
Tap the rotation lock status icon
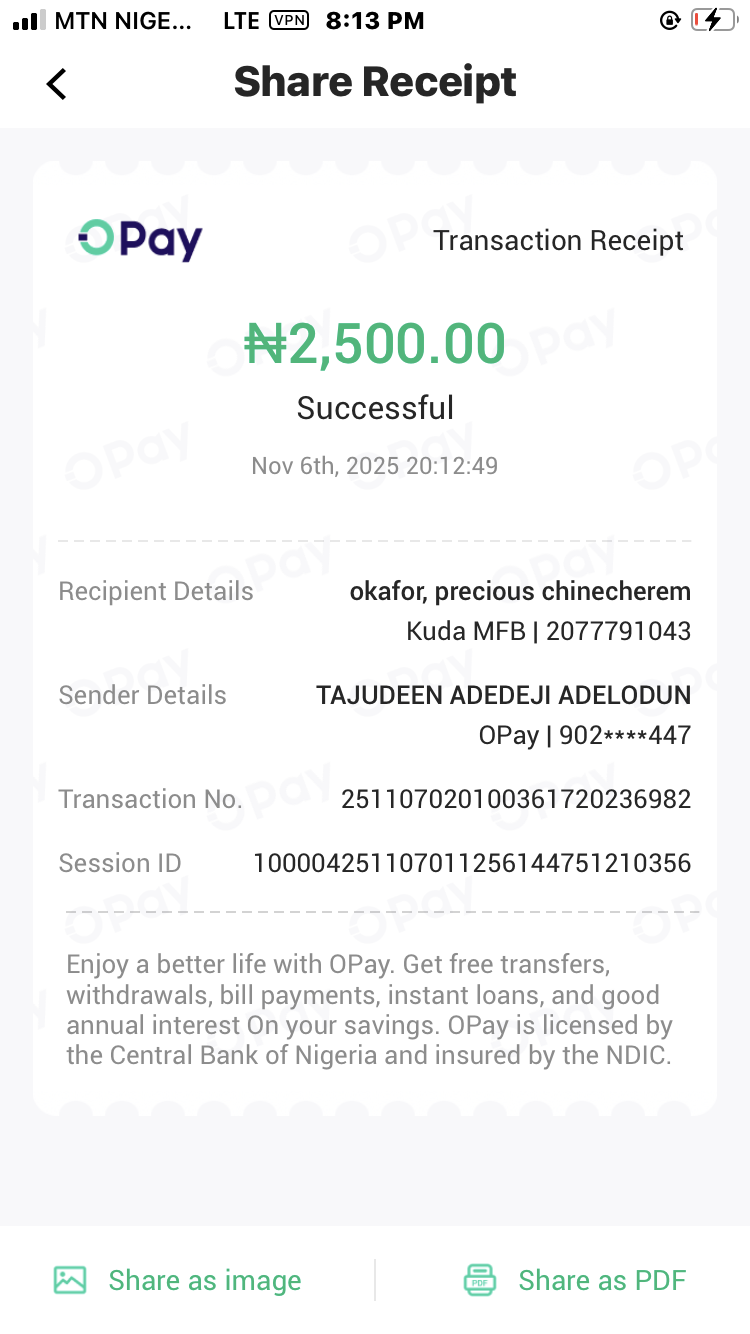pos(670,20)
